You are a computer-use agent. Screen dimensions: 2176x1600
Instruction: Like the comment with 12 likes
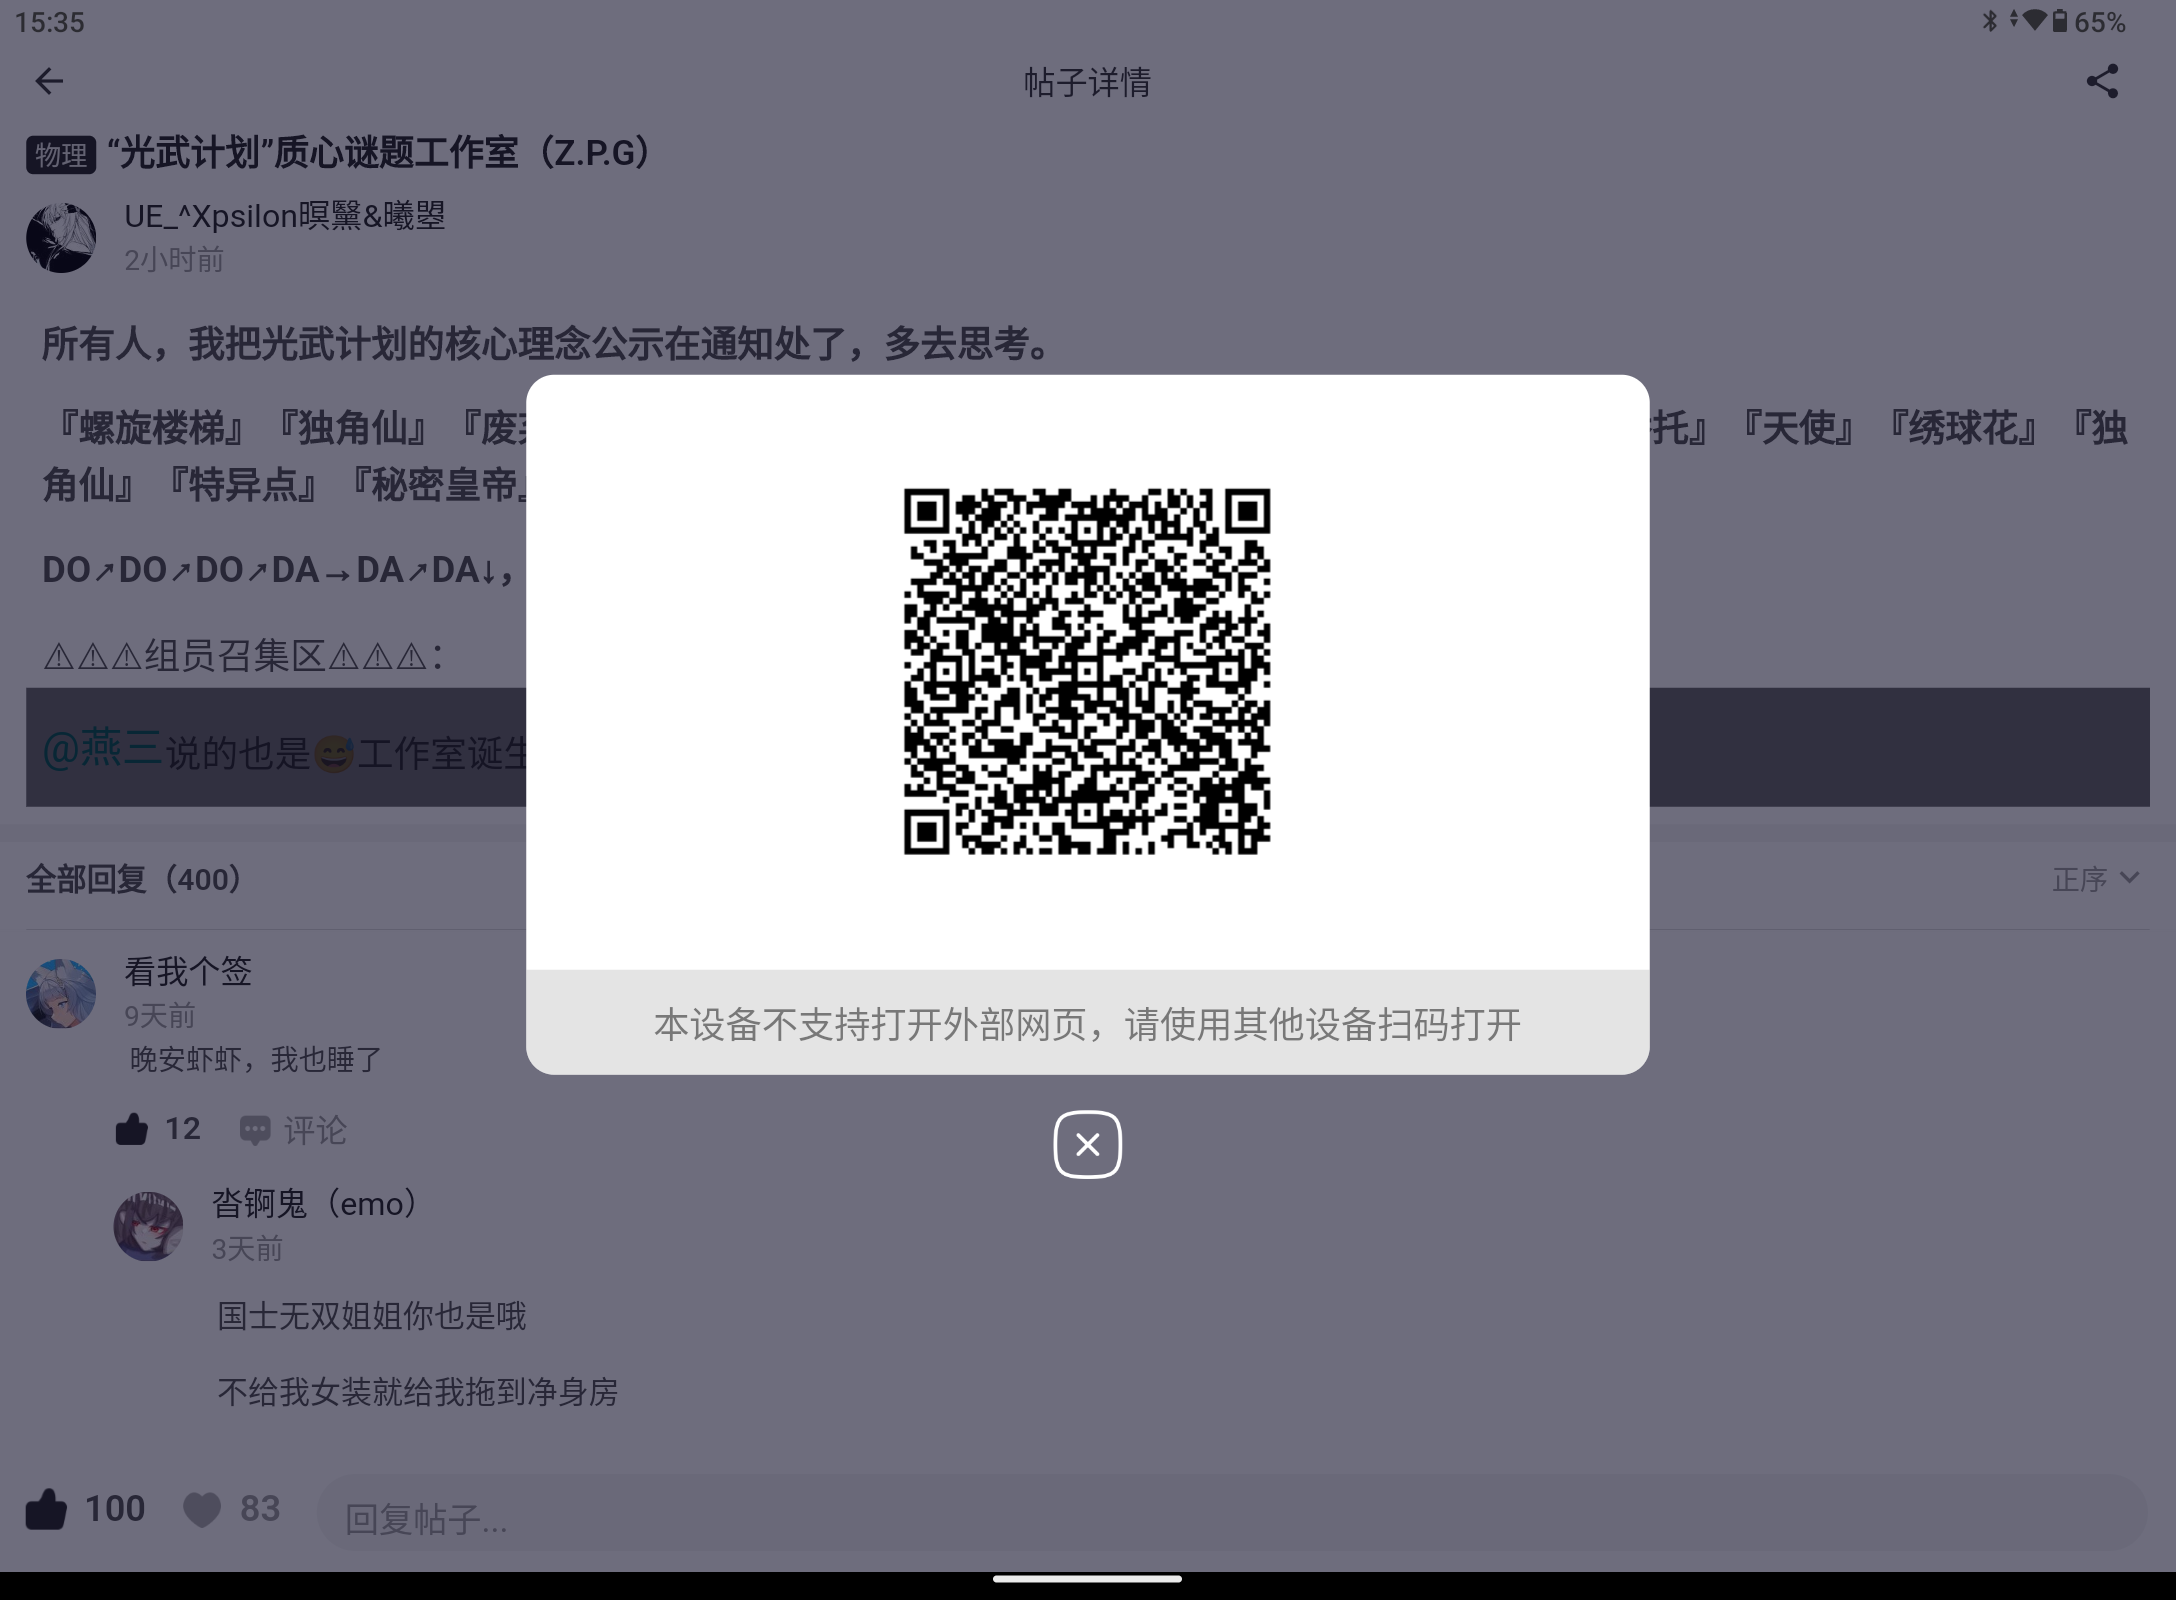click(x=158, y=1129)
